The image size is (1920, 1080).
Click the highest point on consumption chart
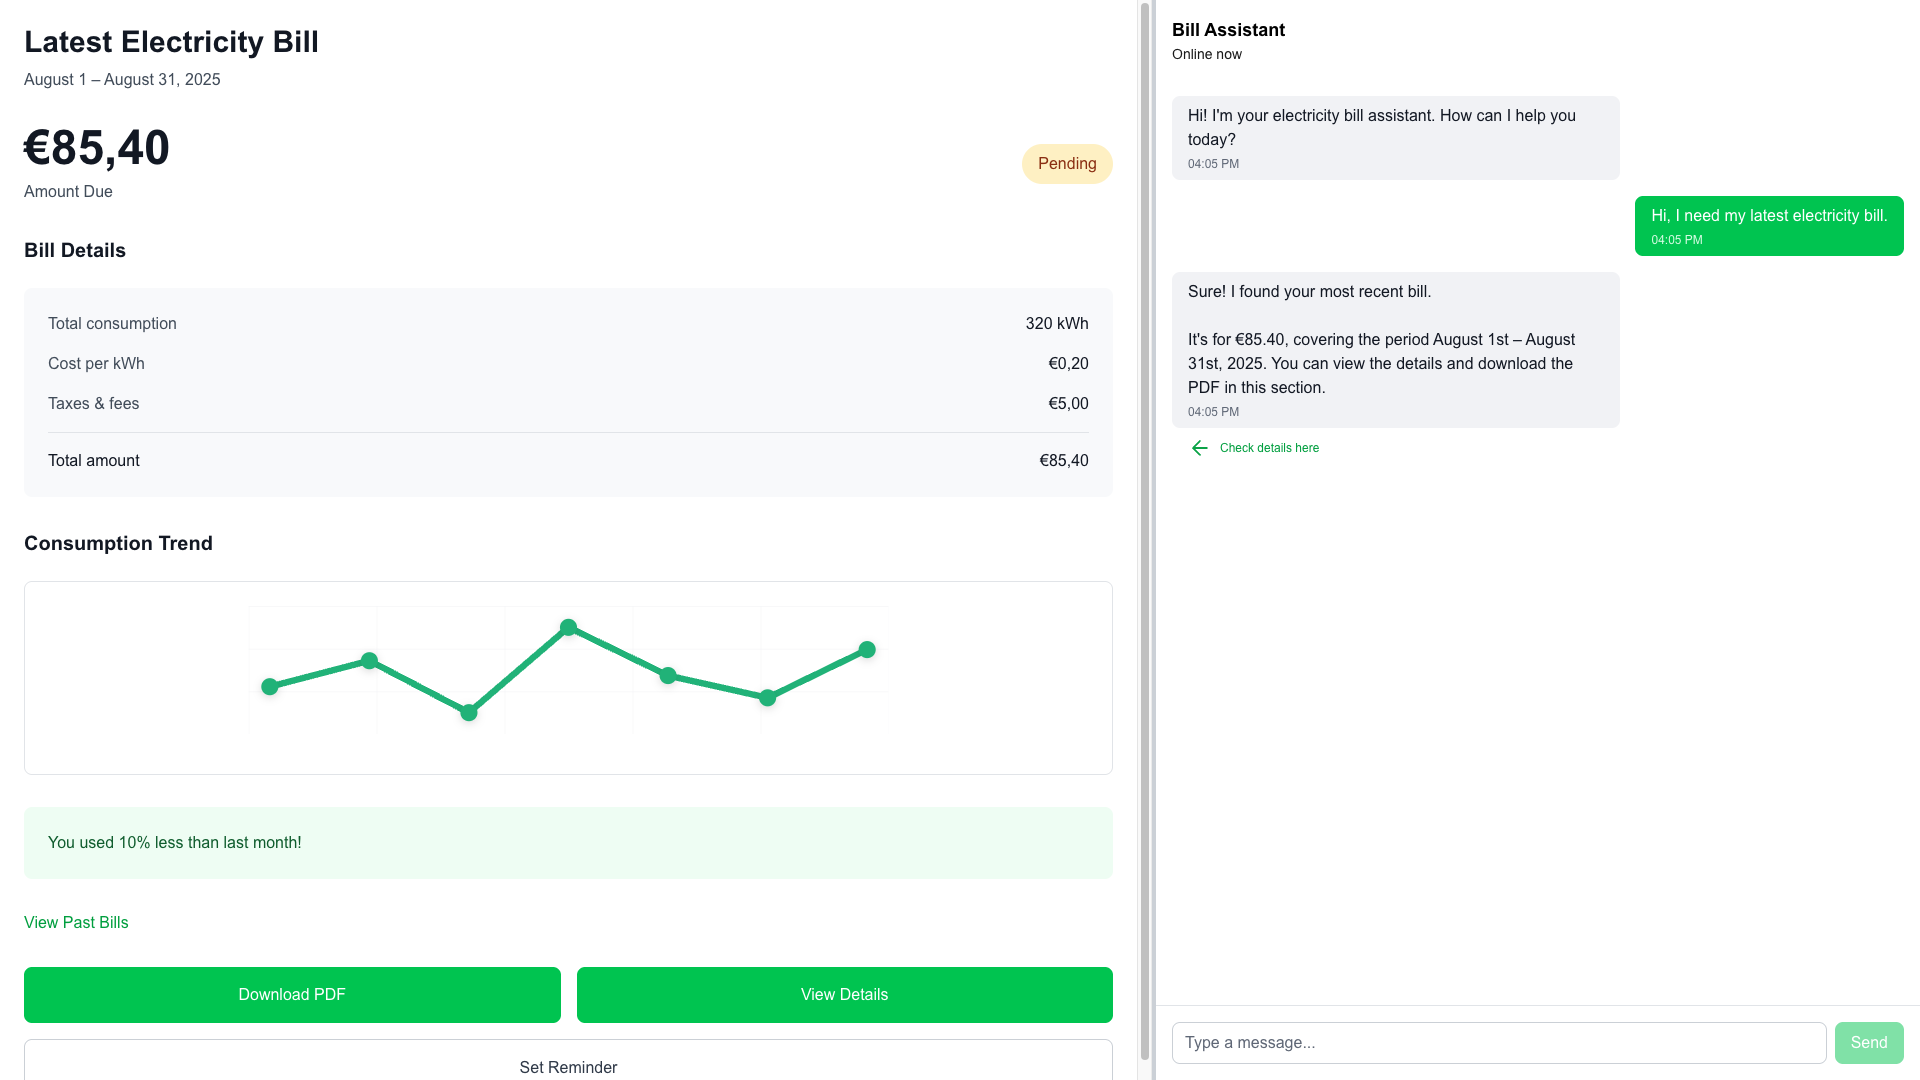(x=568, y=627)
